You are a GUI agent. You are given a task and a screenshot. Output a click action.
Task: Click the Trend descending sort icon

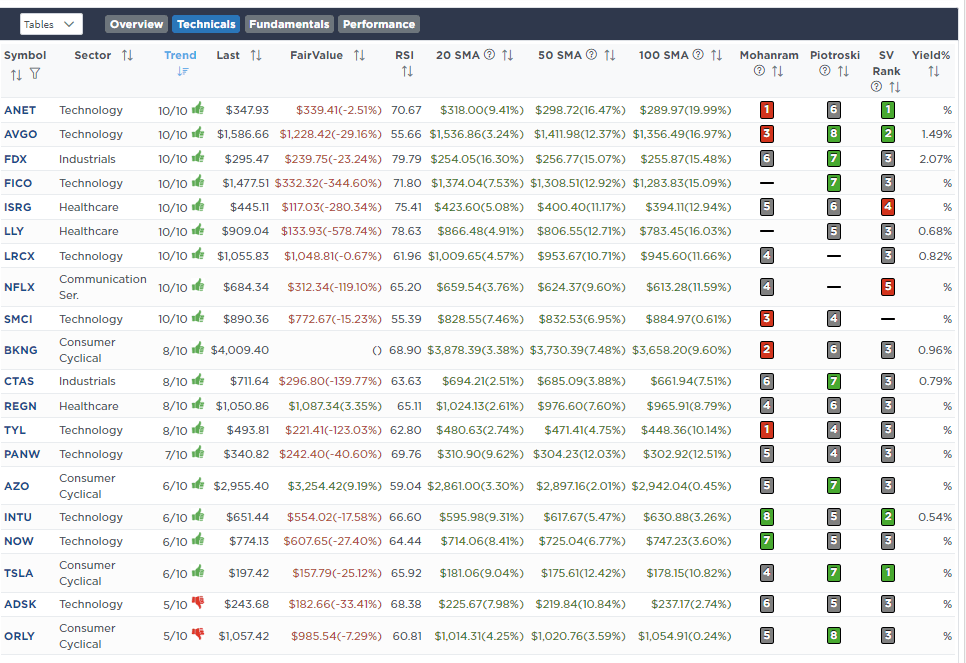click(x=181, y=72)
